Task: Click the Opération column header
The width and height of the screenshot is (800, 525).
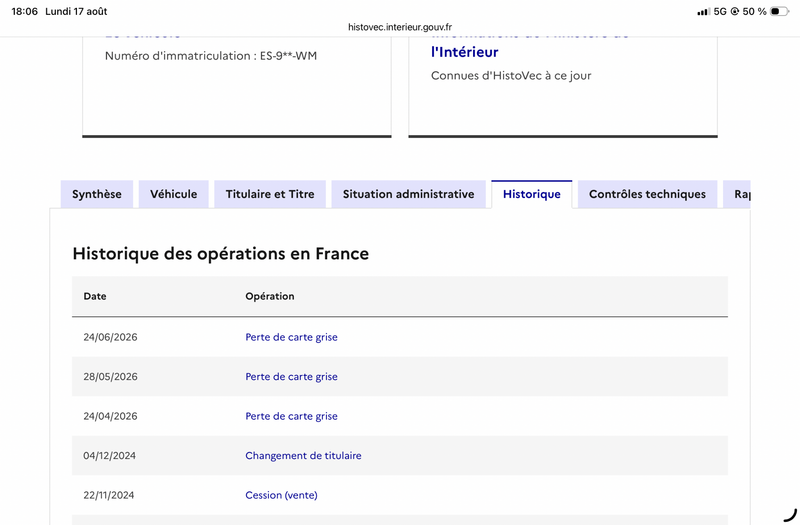Action: pyautogui.click(x=270, y=296)
